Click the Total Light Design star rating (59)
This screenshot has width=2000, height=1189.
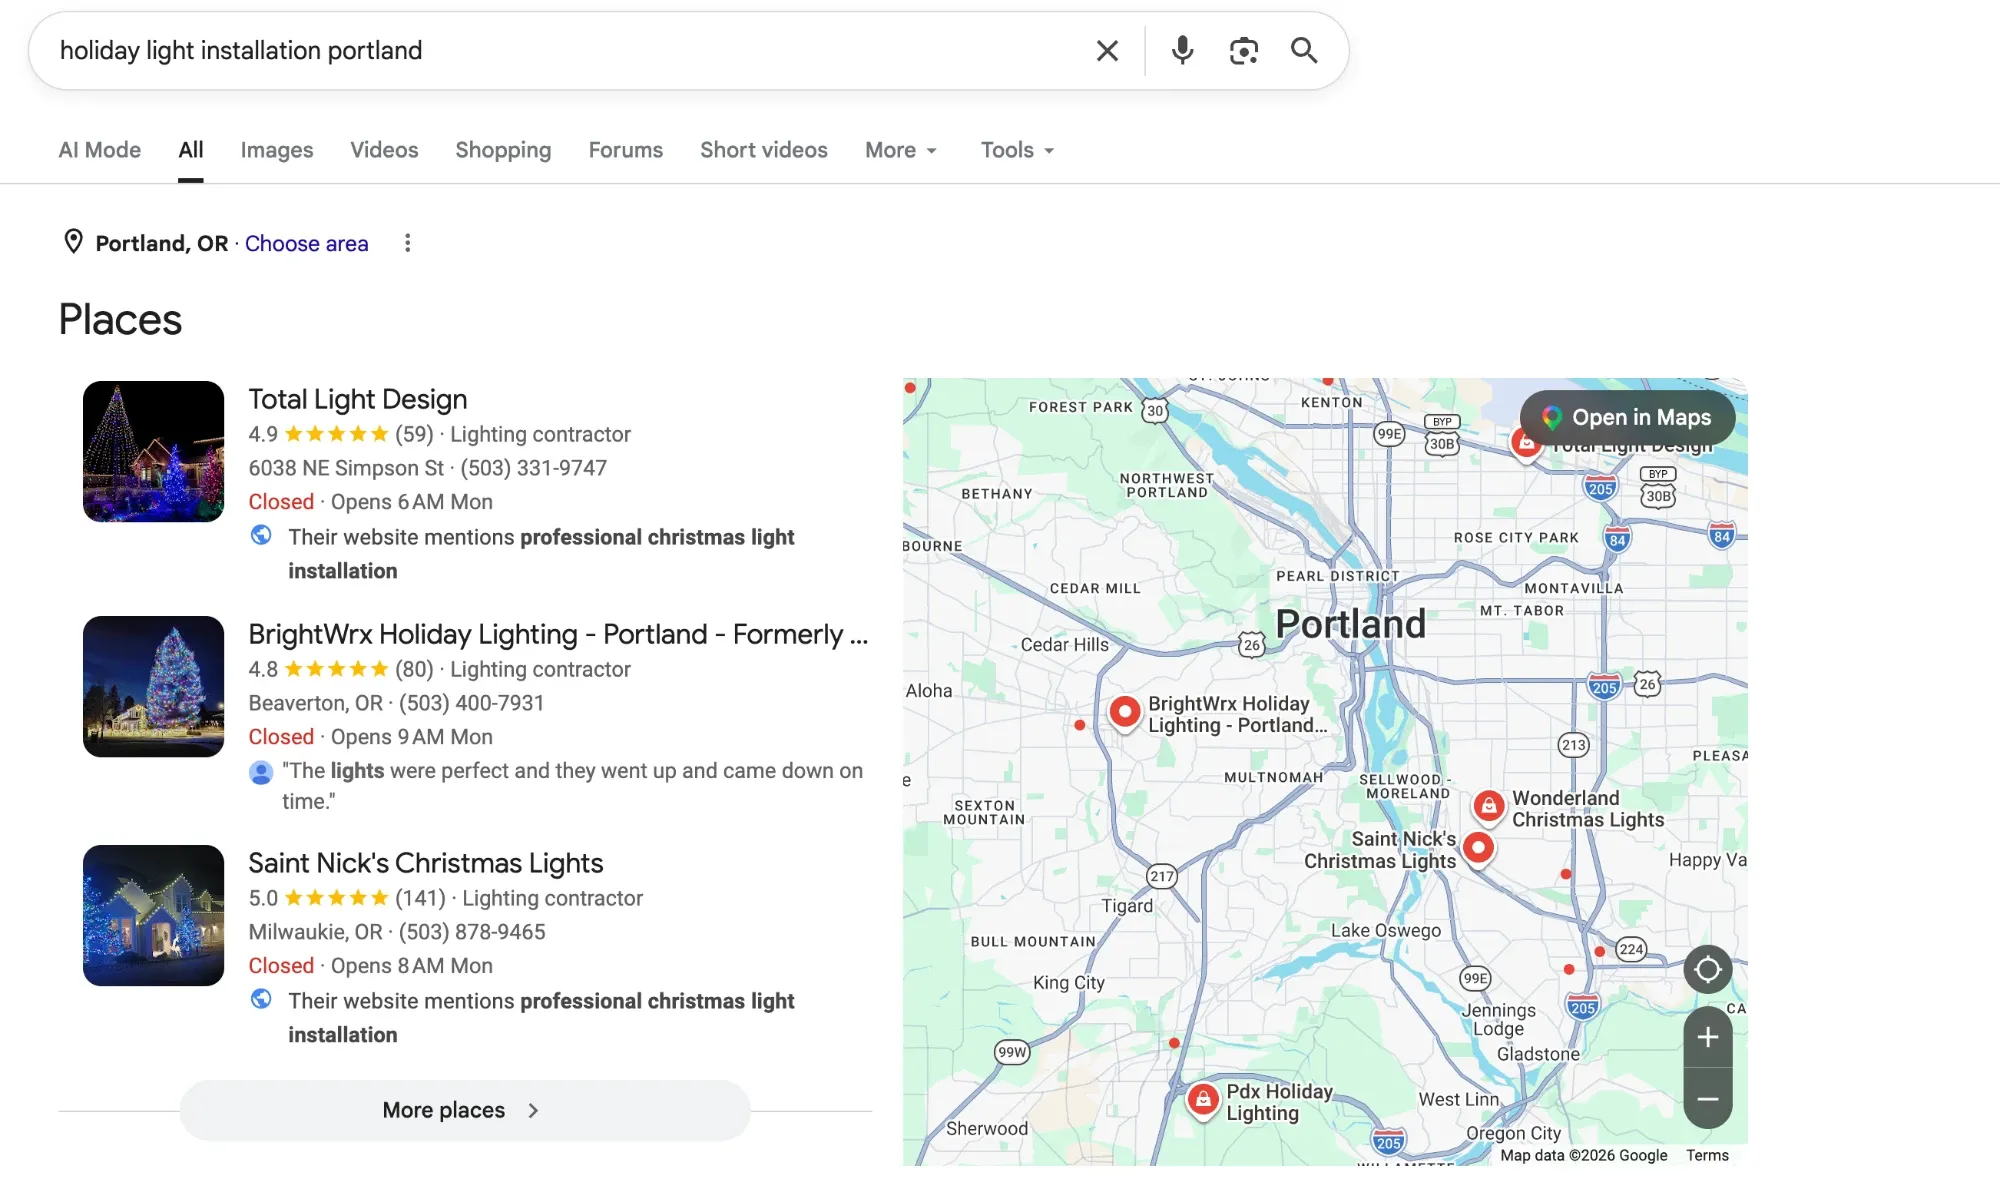click(x=341, y=434)
